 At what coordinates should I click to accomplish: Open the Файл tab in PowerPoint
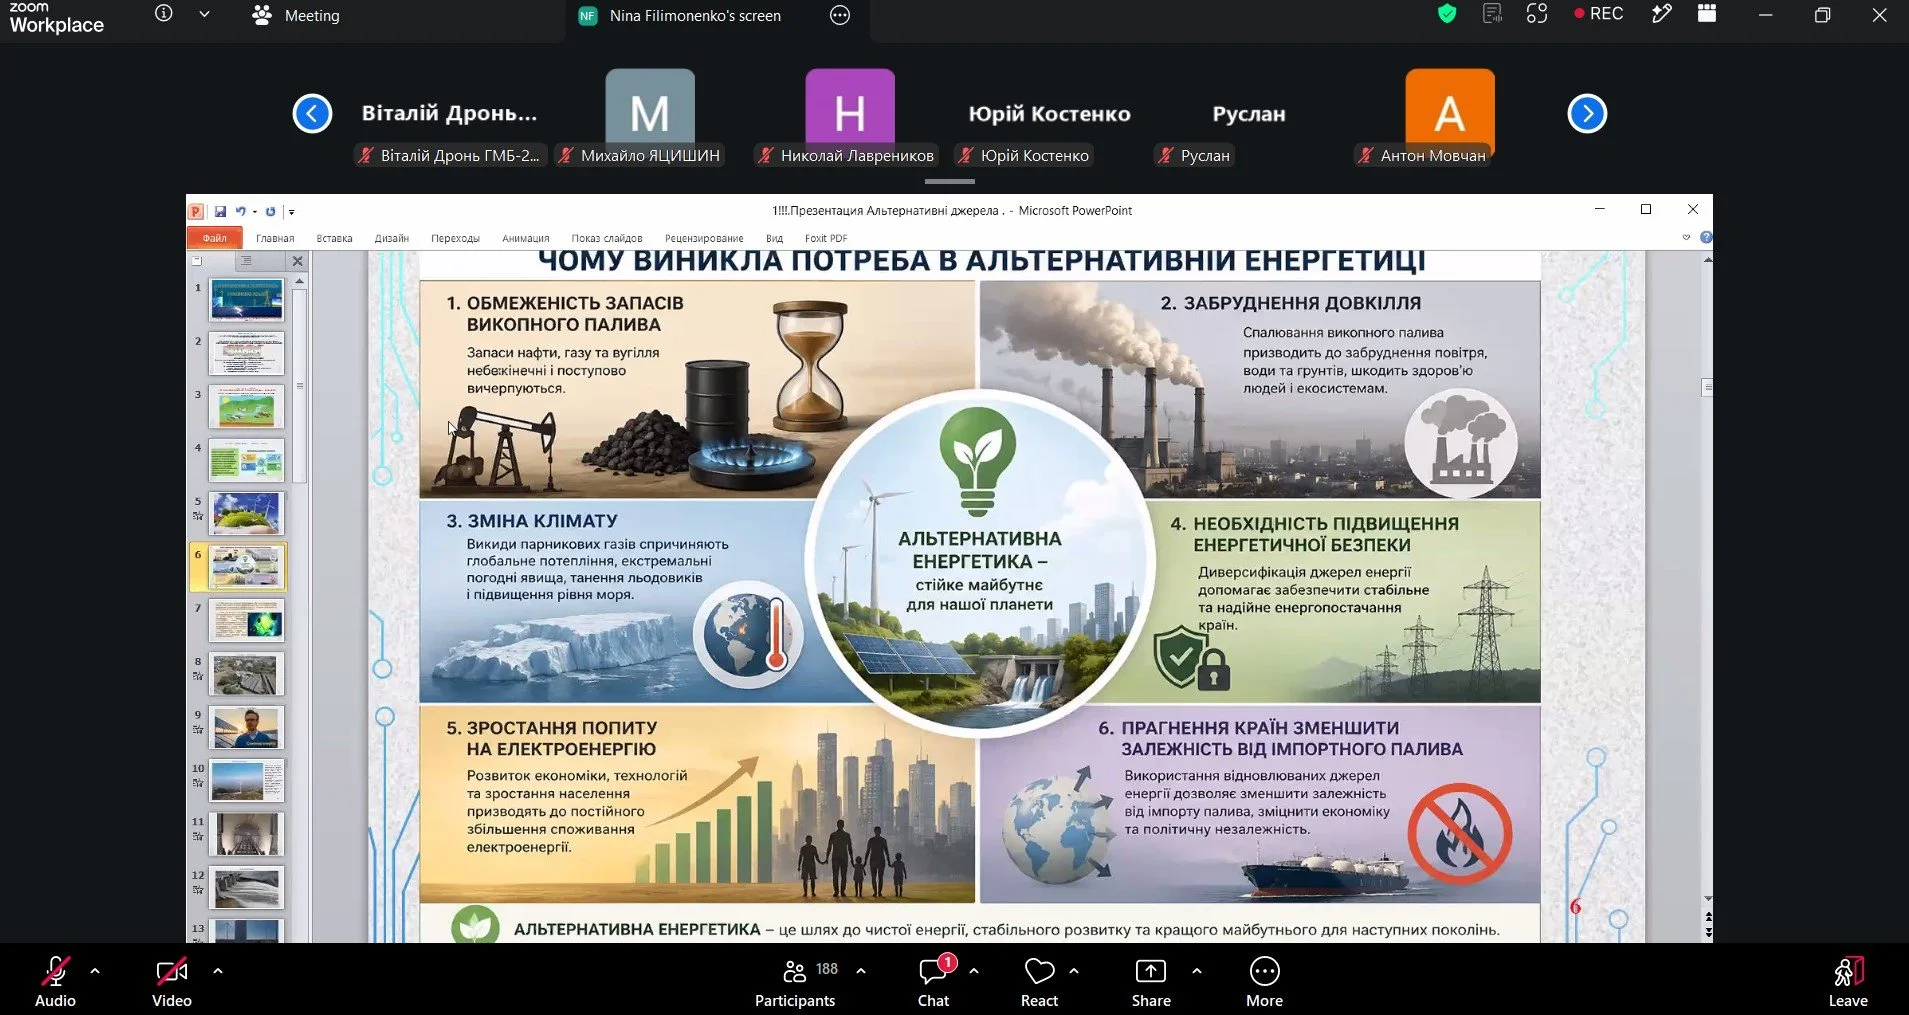(214, 238)
